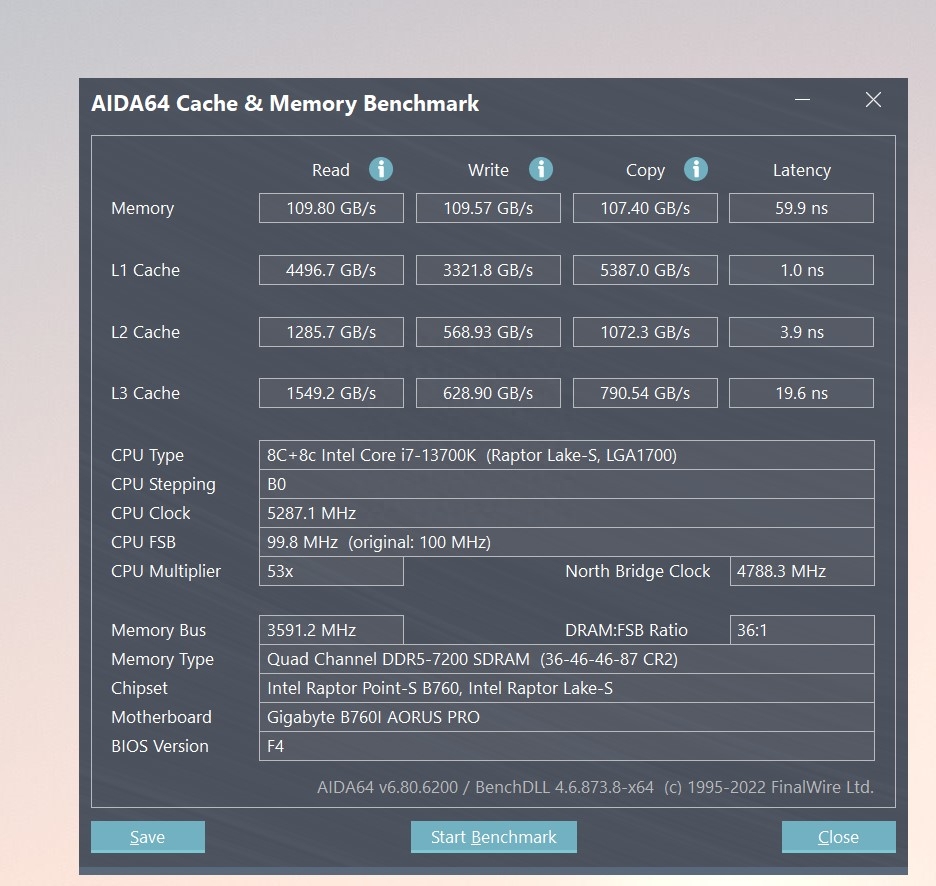
Task: Click L1 Cache Latency value 1.0 ns
Action: point(802,270)
